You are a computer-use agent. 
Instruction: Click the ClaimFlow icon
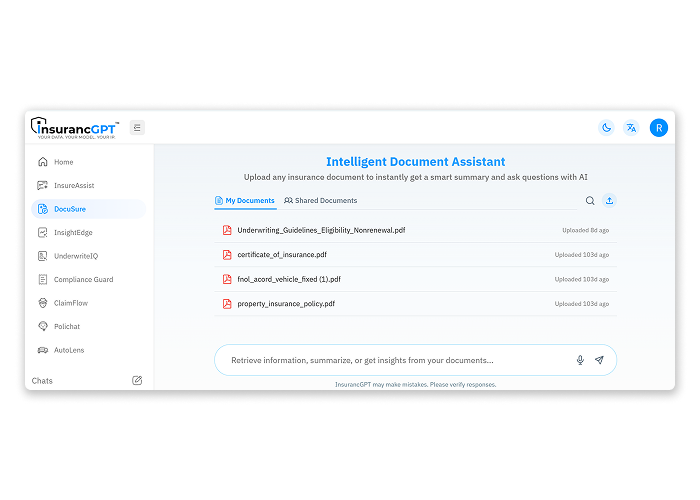43,303
